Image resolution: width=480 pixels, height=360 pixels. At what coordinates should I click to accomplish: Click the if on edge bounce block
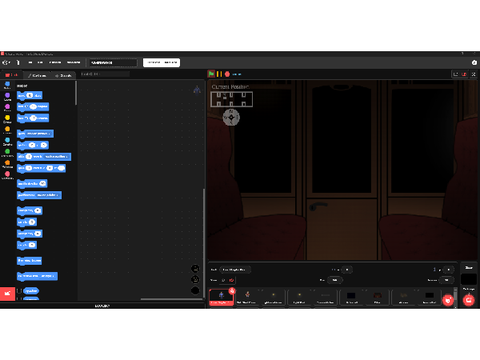point(30,260)
